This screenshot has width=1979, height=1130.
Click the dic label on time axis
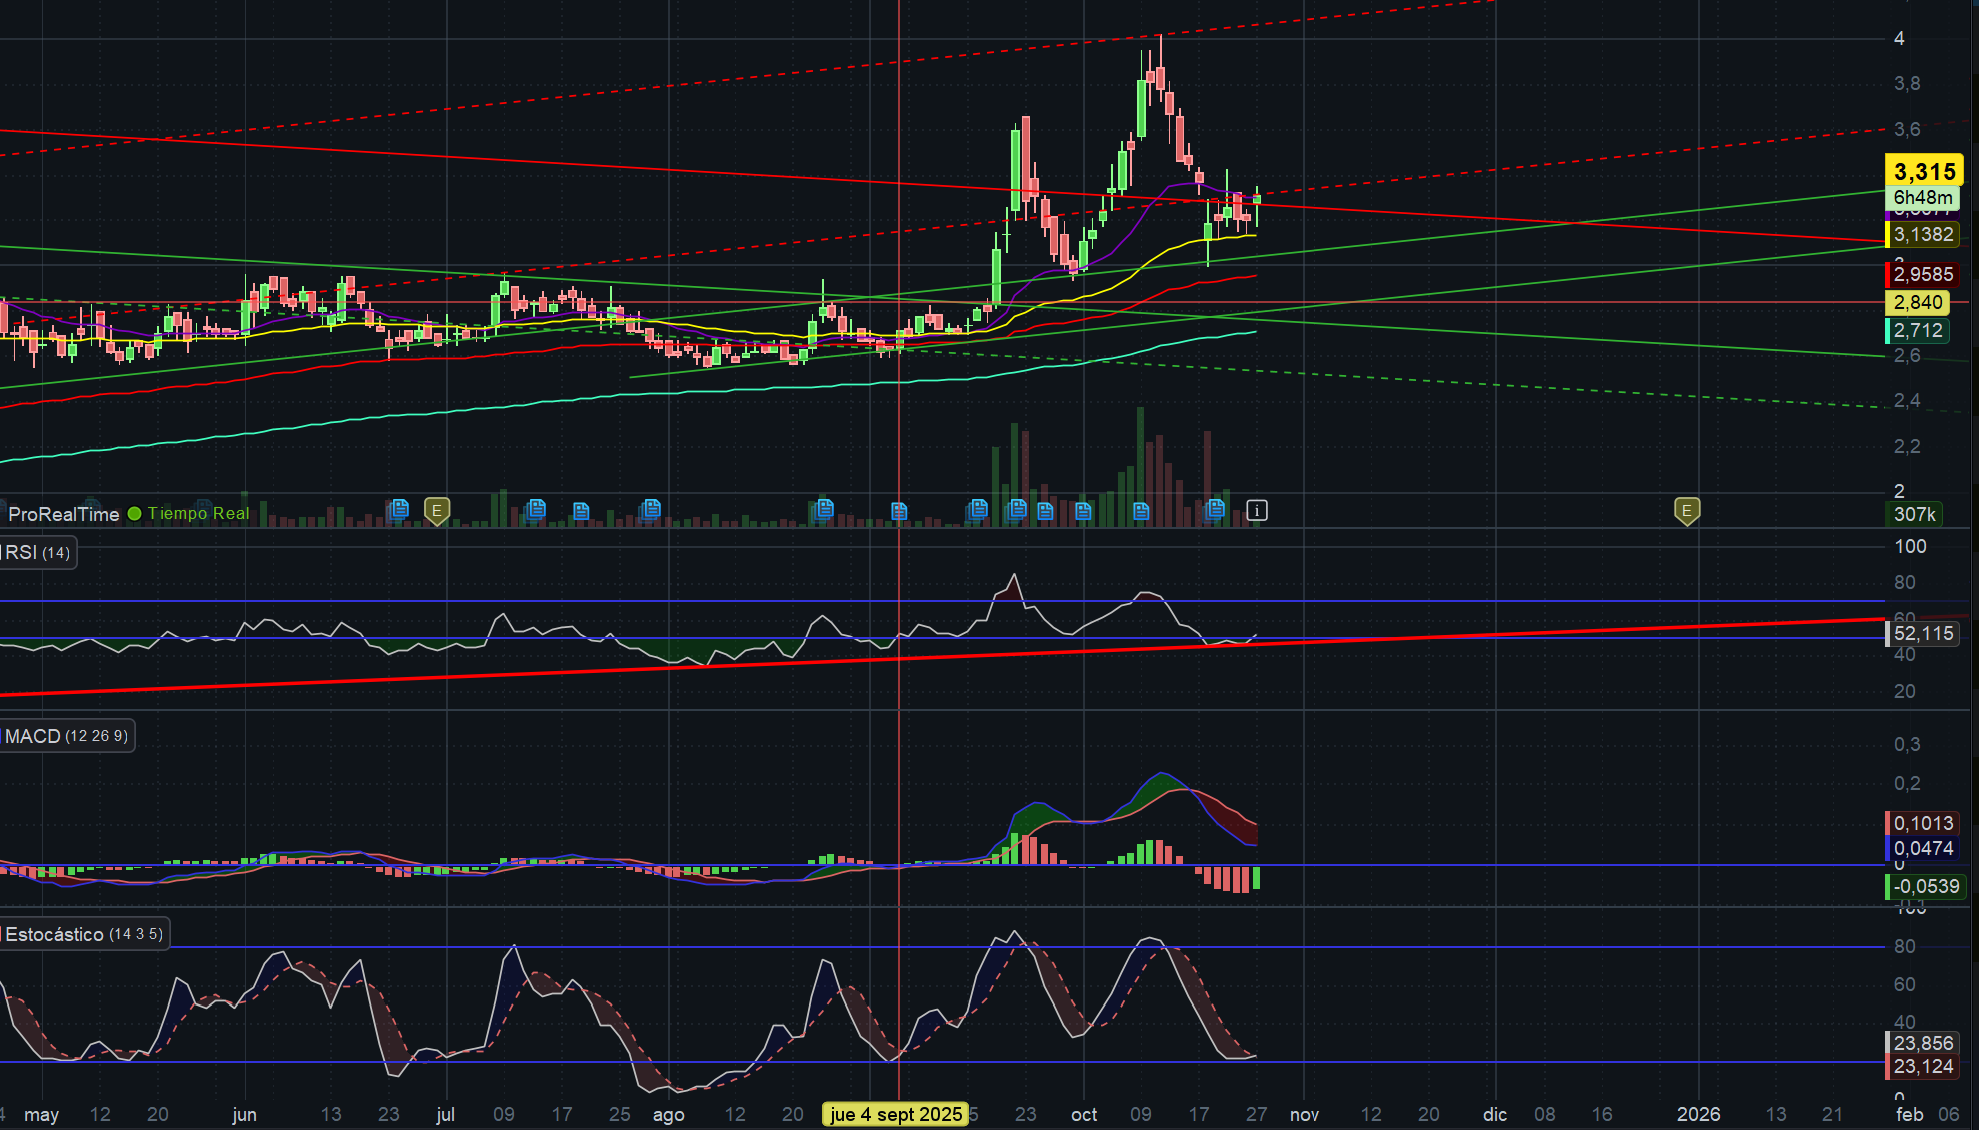click(x=1495, y=1114)
